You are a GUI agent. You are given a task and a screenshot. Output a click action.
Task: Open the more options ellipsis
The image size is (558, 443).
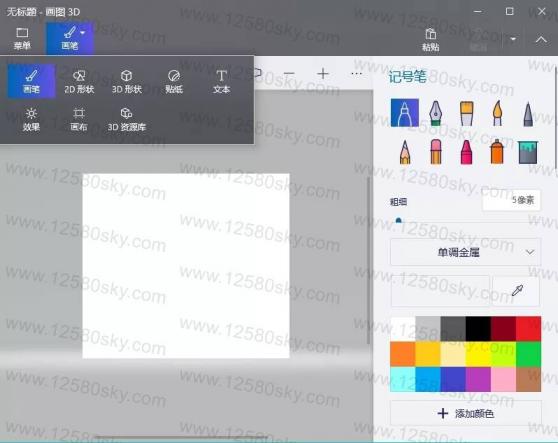356,74
